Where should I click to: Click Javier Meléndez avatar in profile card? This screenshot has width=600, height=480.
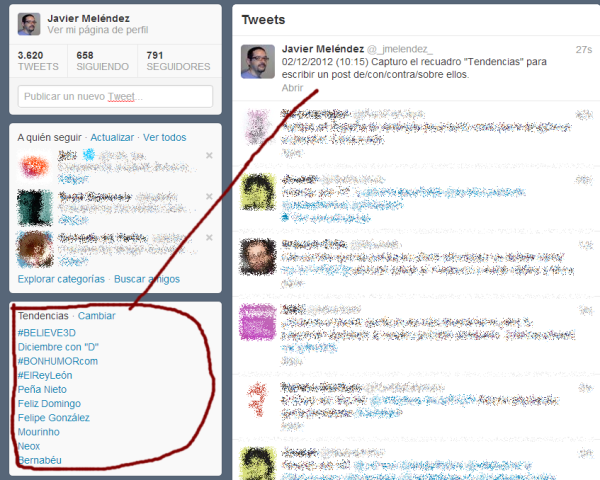pos(29,24)
